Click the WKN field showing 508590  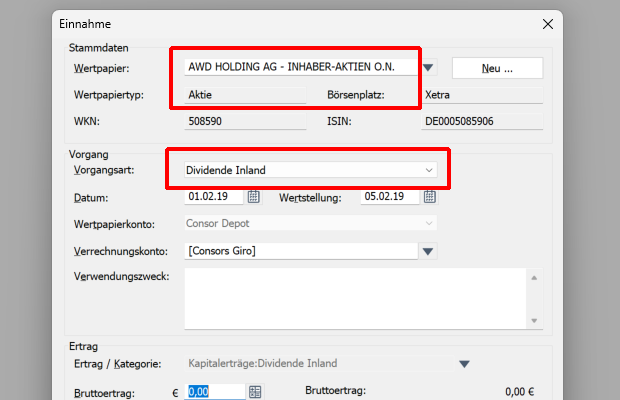[x=245, y=121]
